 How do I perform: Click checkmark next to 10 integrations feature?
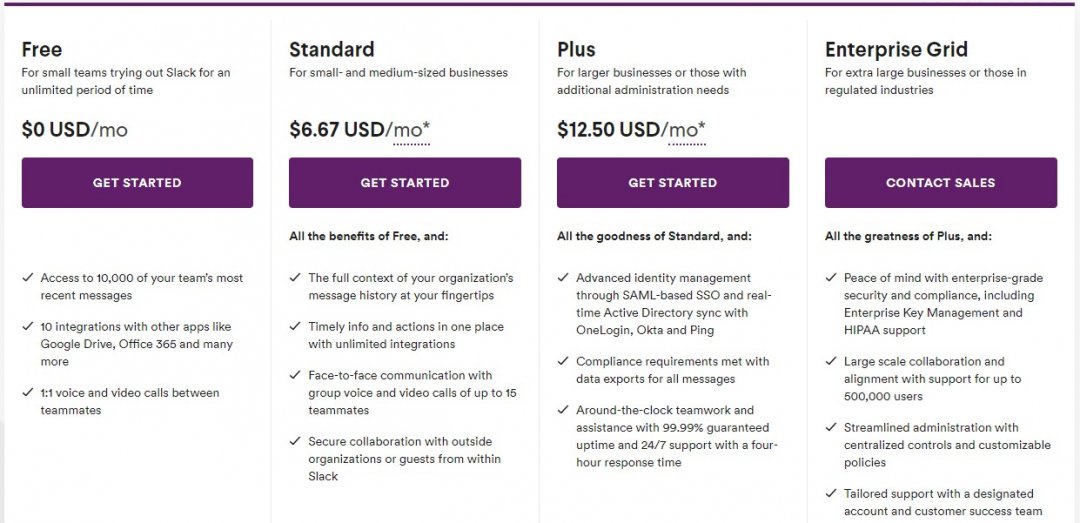28,326
